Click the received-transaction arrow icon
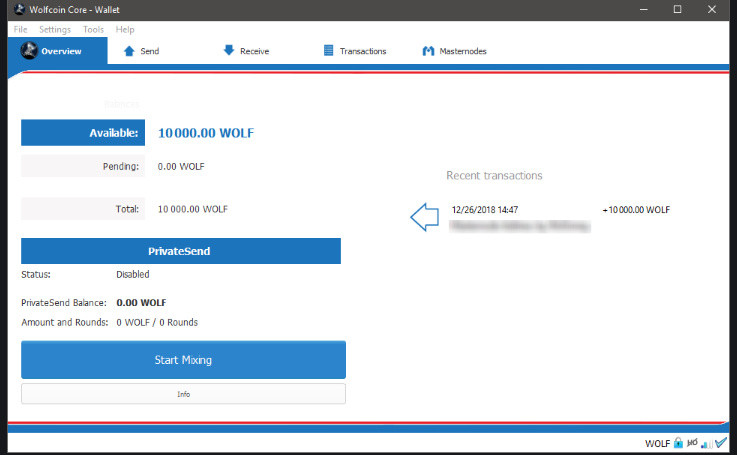The height and width of the screenshot is (455, 737). 424,217
